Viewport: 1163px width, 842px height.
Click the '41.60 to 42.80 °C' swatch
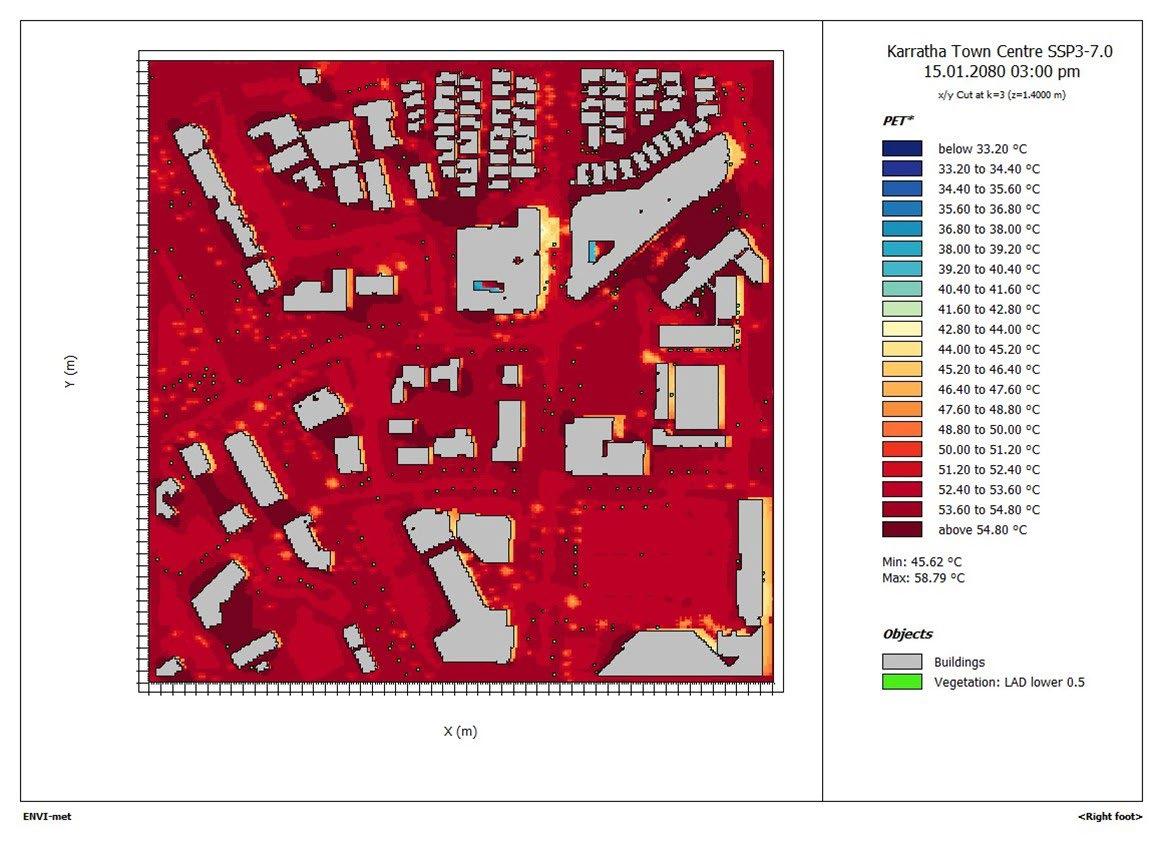coord(902,309)
